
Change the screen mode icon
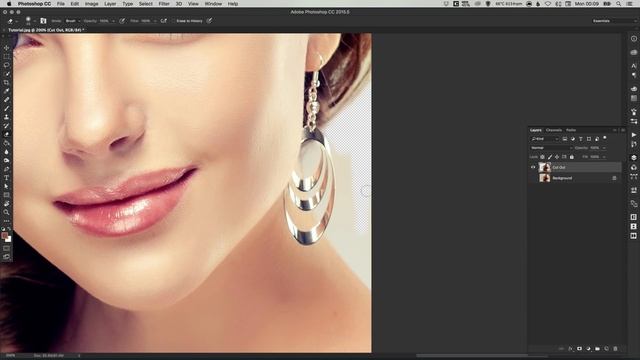[7, 257]
